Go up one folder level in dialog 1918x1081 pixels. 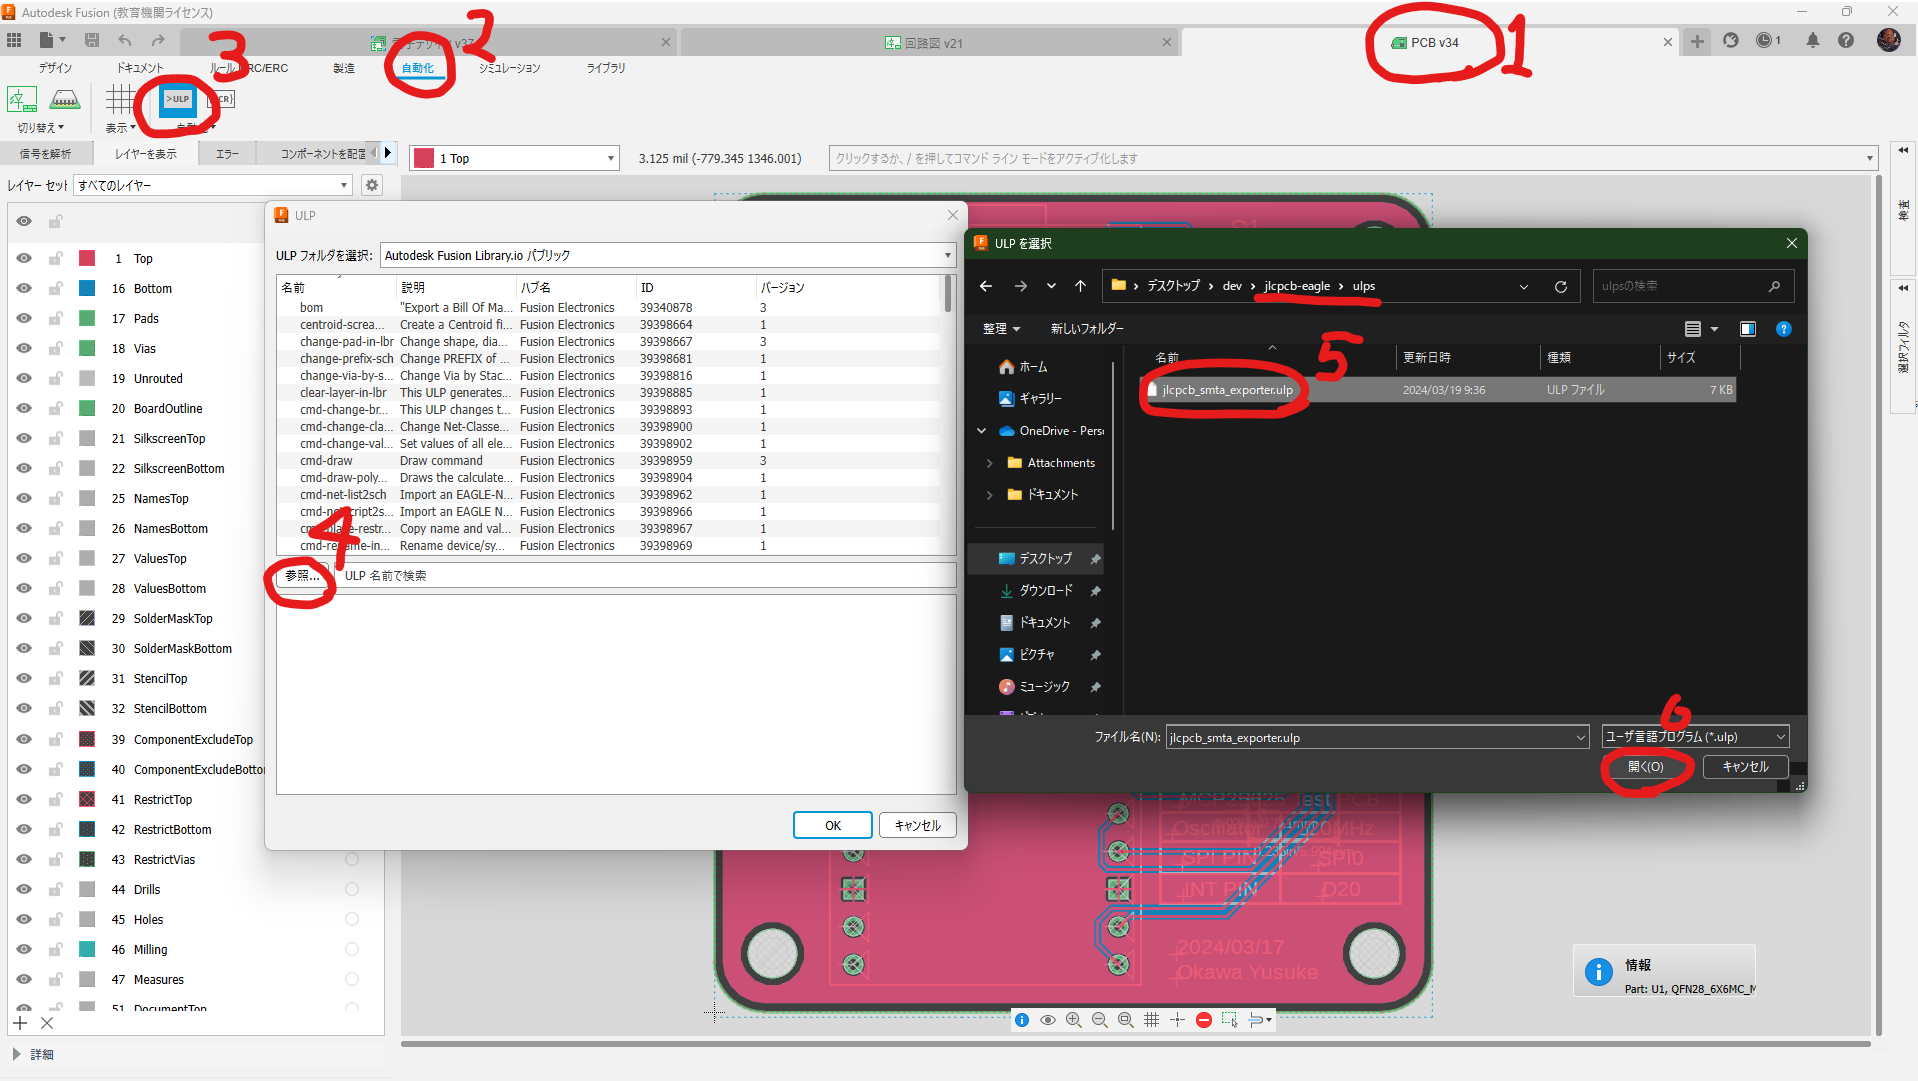click(1080, 287)
